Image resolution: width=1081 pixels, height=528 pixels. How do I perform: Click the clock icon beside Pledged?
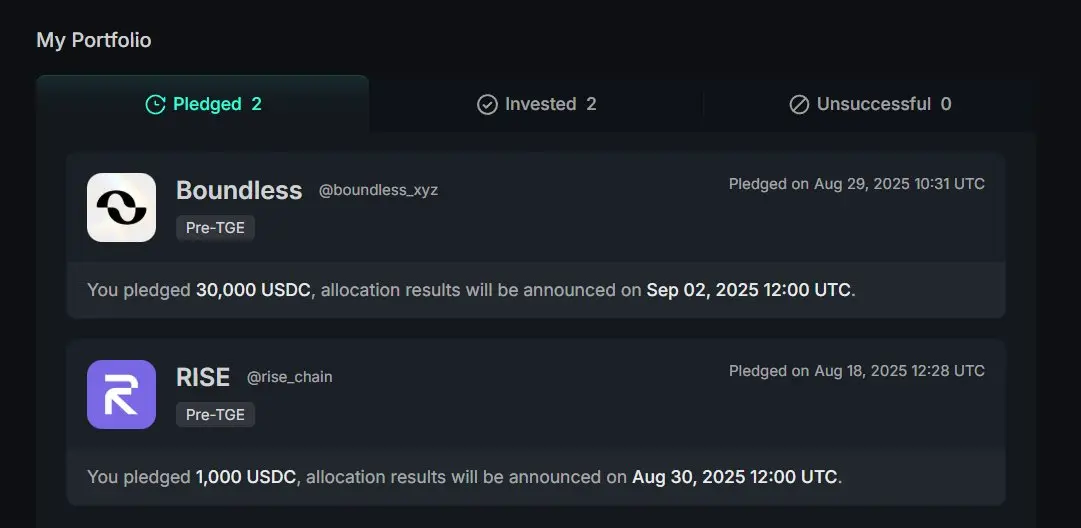[155, 105]
